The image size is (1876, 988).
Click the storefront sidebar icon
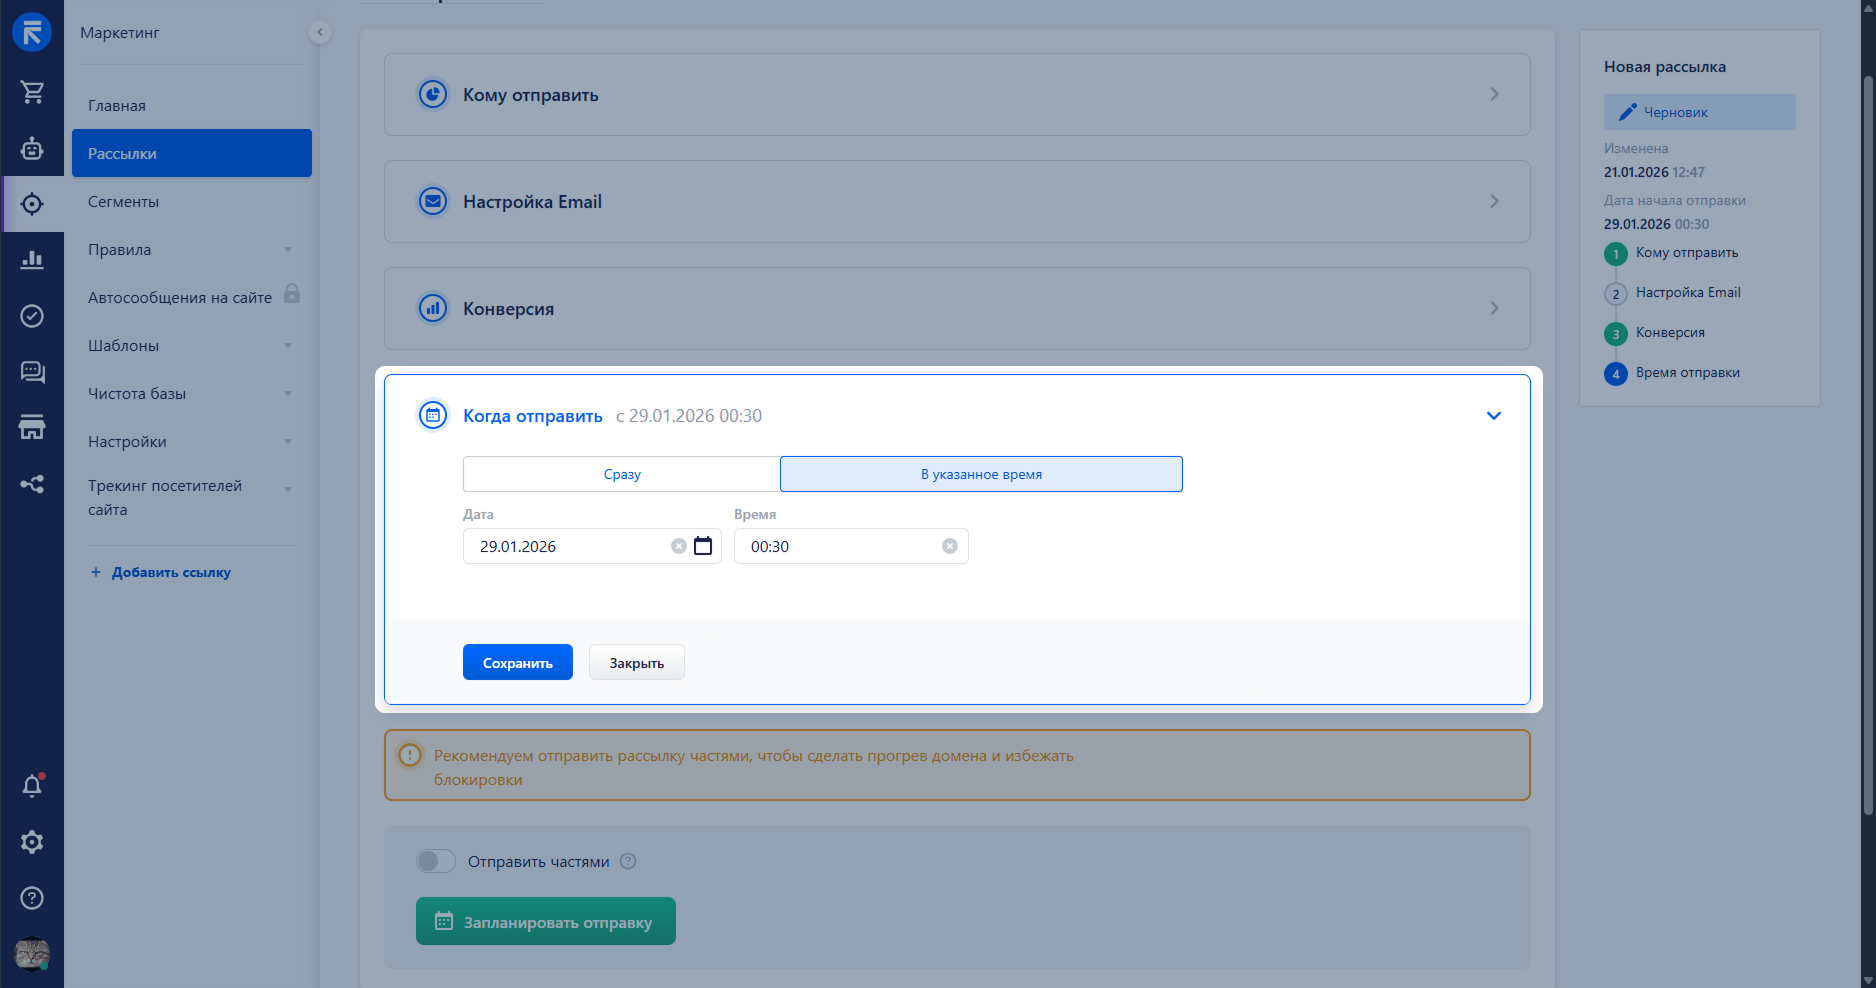pos(32,428)
